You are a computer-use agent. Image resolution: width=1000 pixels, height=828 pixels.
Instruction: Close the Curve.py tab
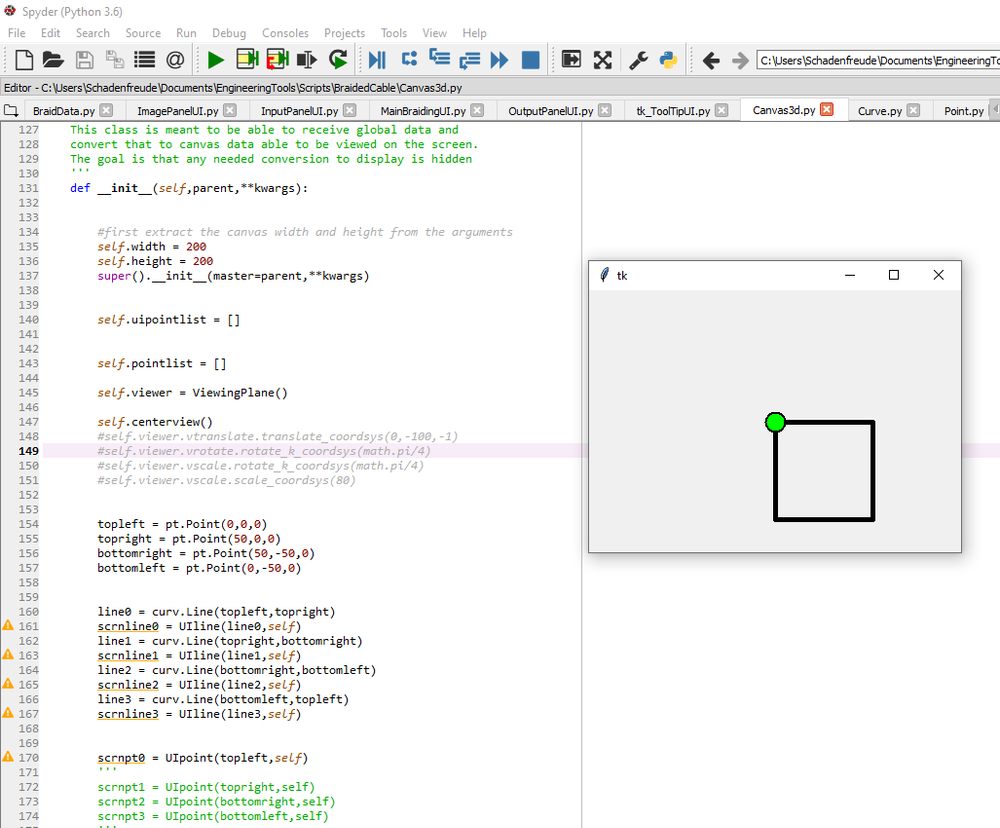click(x=913, y=110)
